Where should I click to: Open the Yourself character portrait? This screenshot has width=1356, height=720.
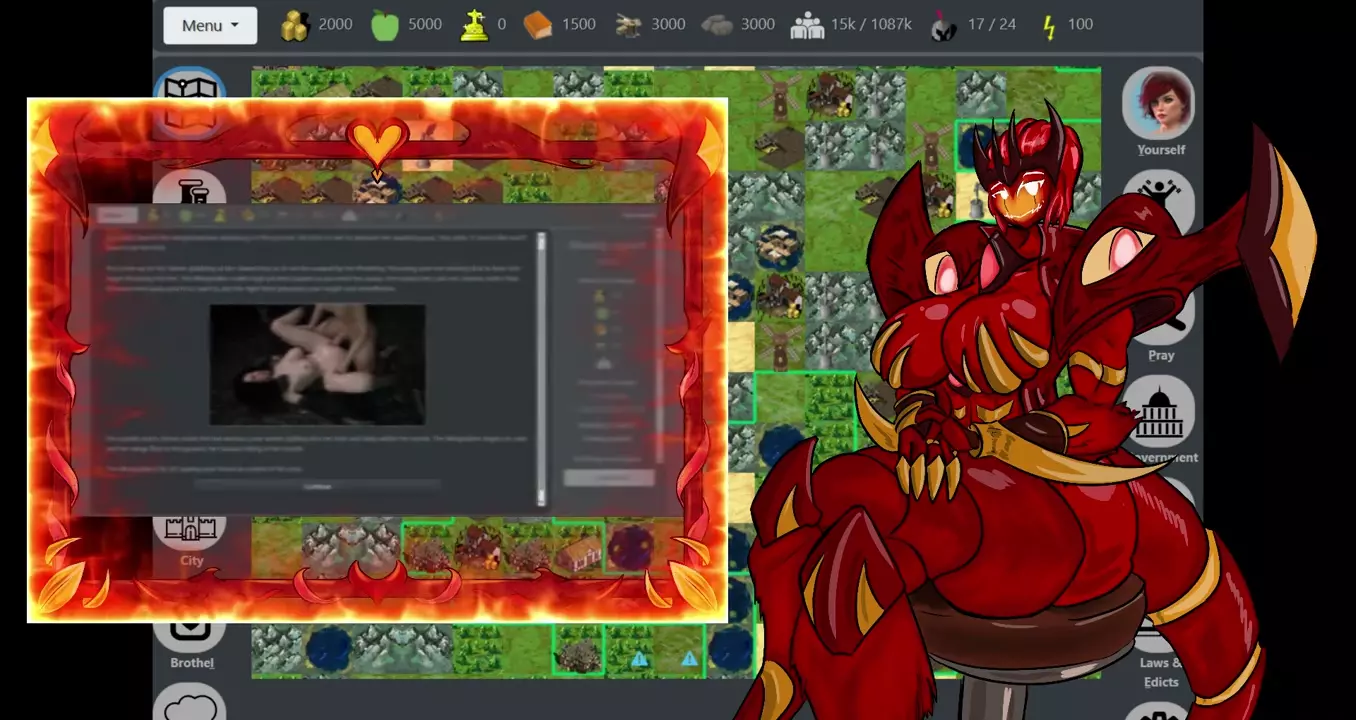coord(1159,103)
